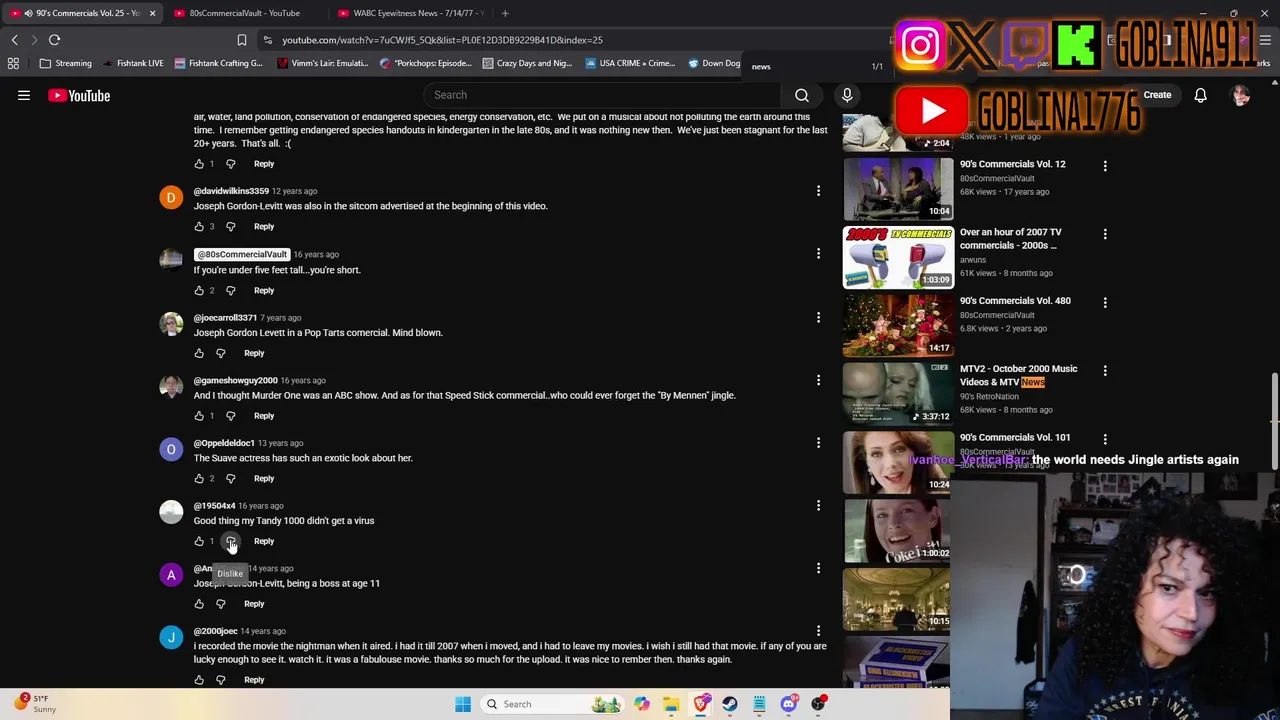Open the browser apps grid icon

click(13, 63)
